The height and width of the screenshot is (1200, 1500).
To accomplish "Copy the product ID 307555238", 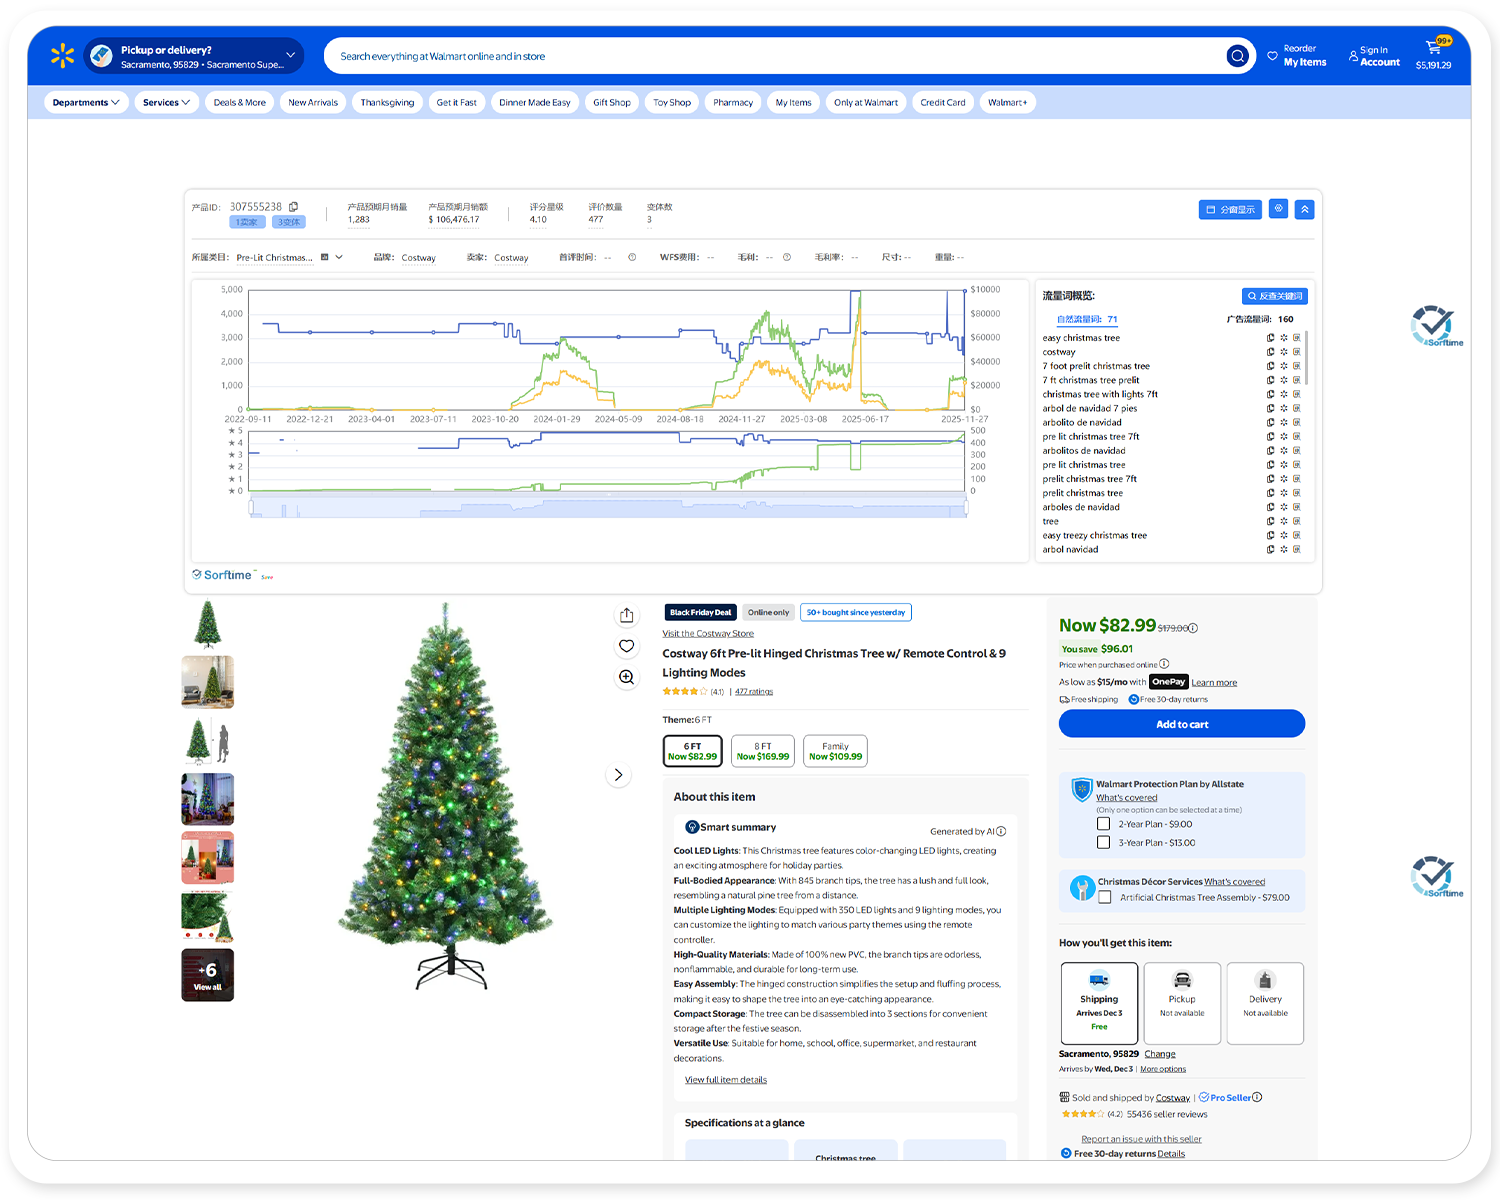I will click(293, 207).
